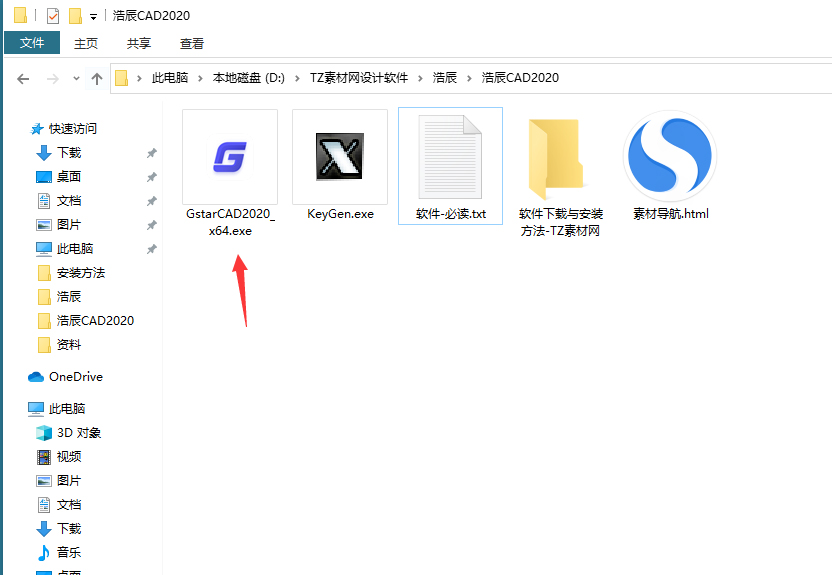Screen dimensions: 832x575
Task: Open the 安装方法 folder in sidebar
Action: click(x=81, y=273)
